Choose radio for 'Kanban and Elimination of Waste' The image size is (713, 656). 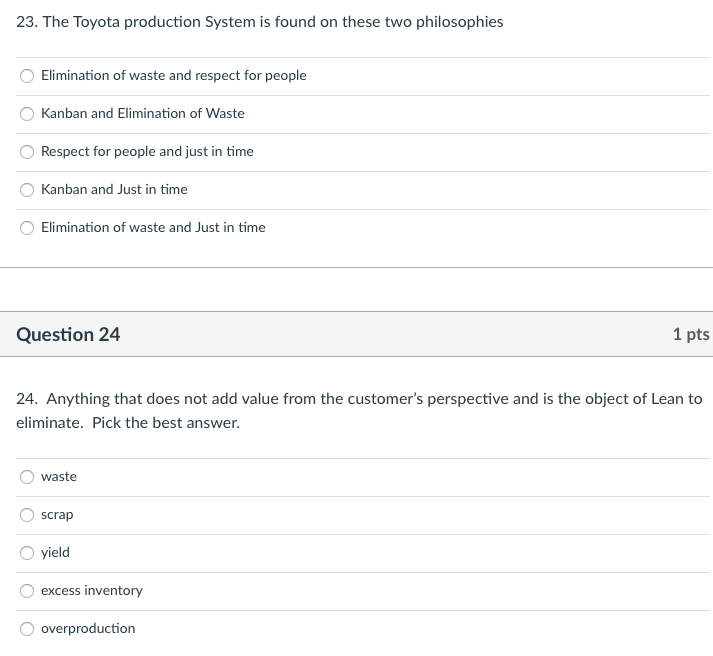point(27,114)
